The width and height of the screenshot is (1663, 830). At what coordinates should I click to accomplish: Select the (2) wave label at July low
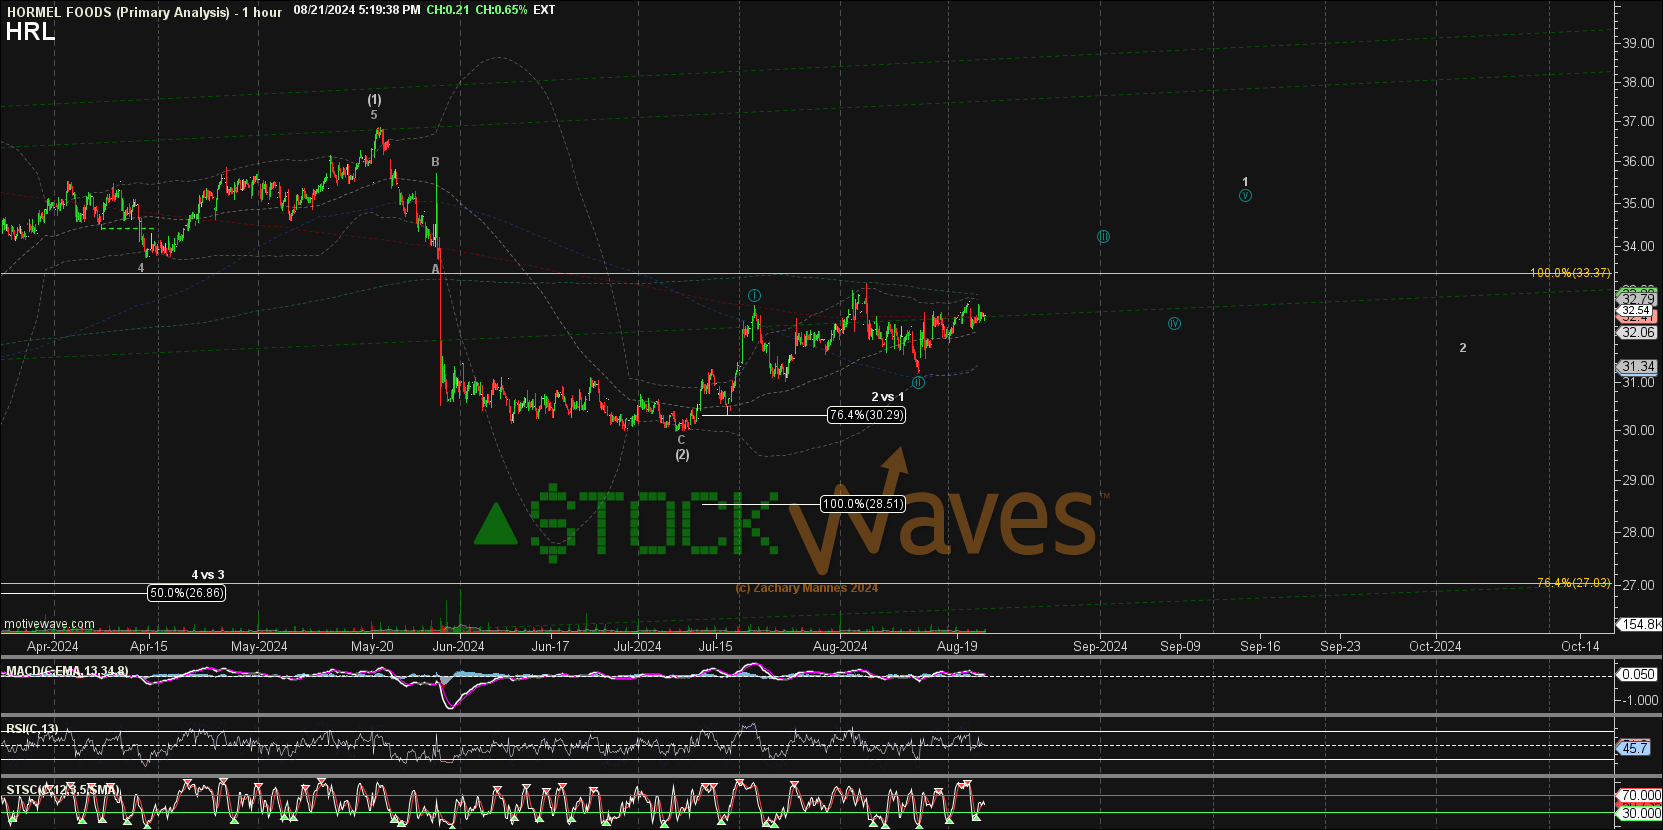coord(682,455)
